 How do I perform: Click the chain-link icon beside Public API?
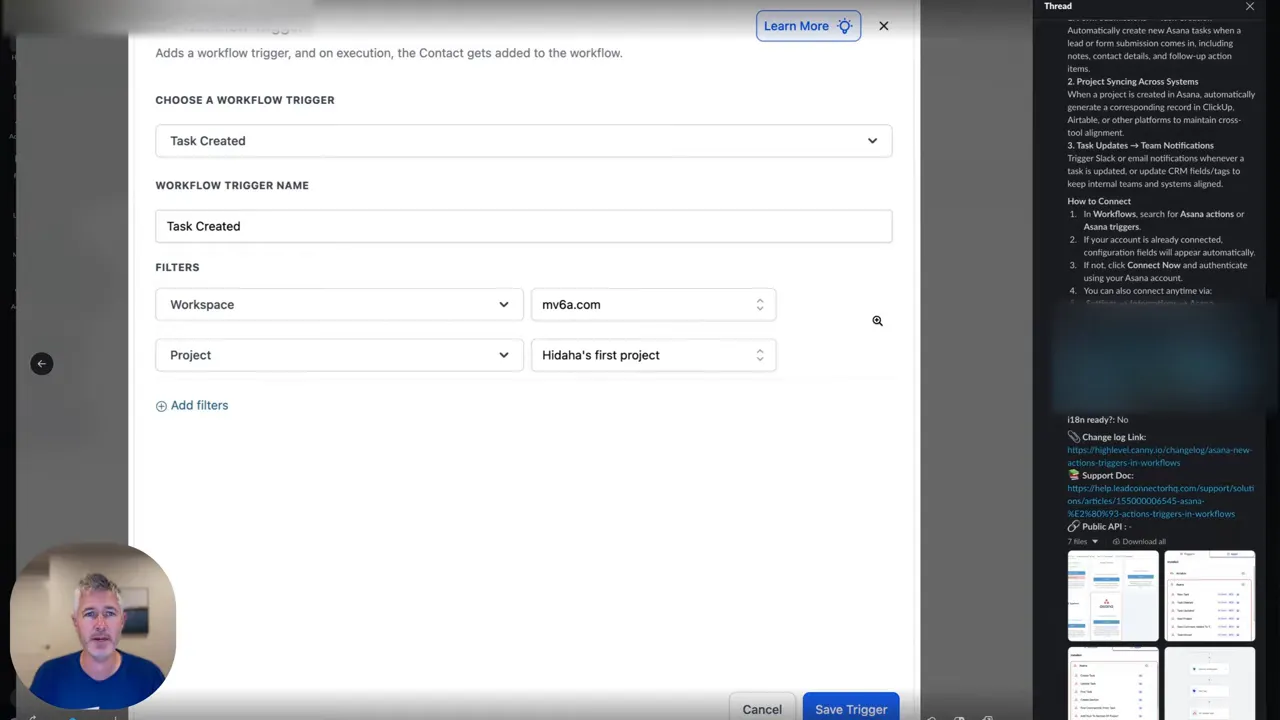pyautogui.click(x=1074, y=527)
